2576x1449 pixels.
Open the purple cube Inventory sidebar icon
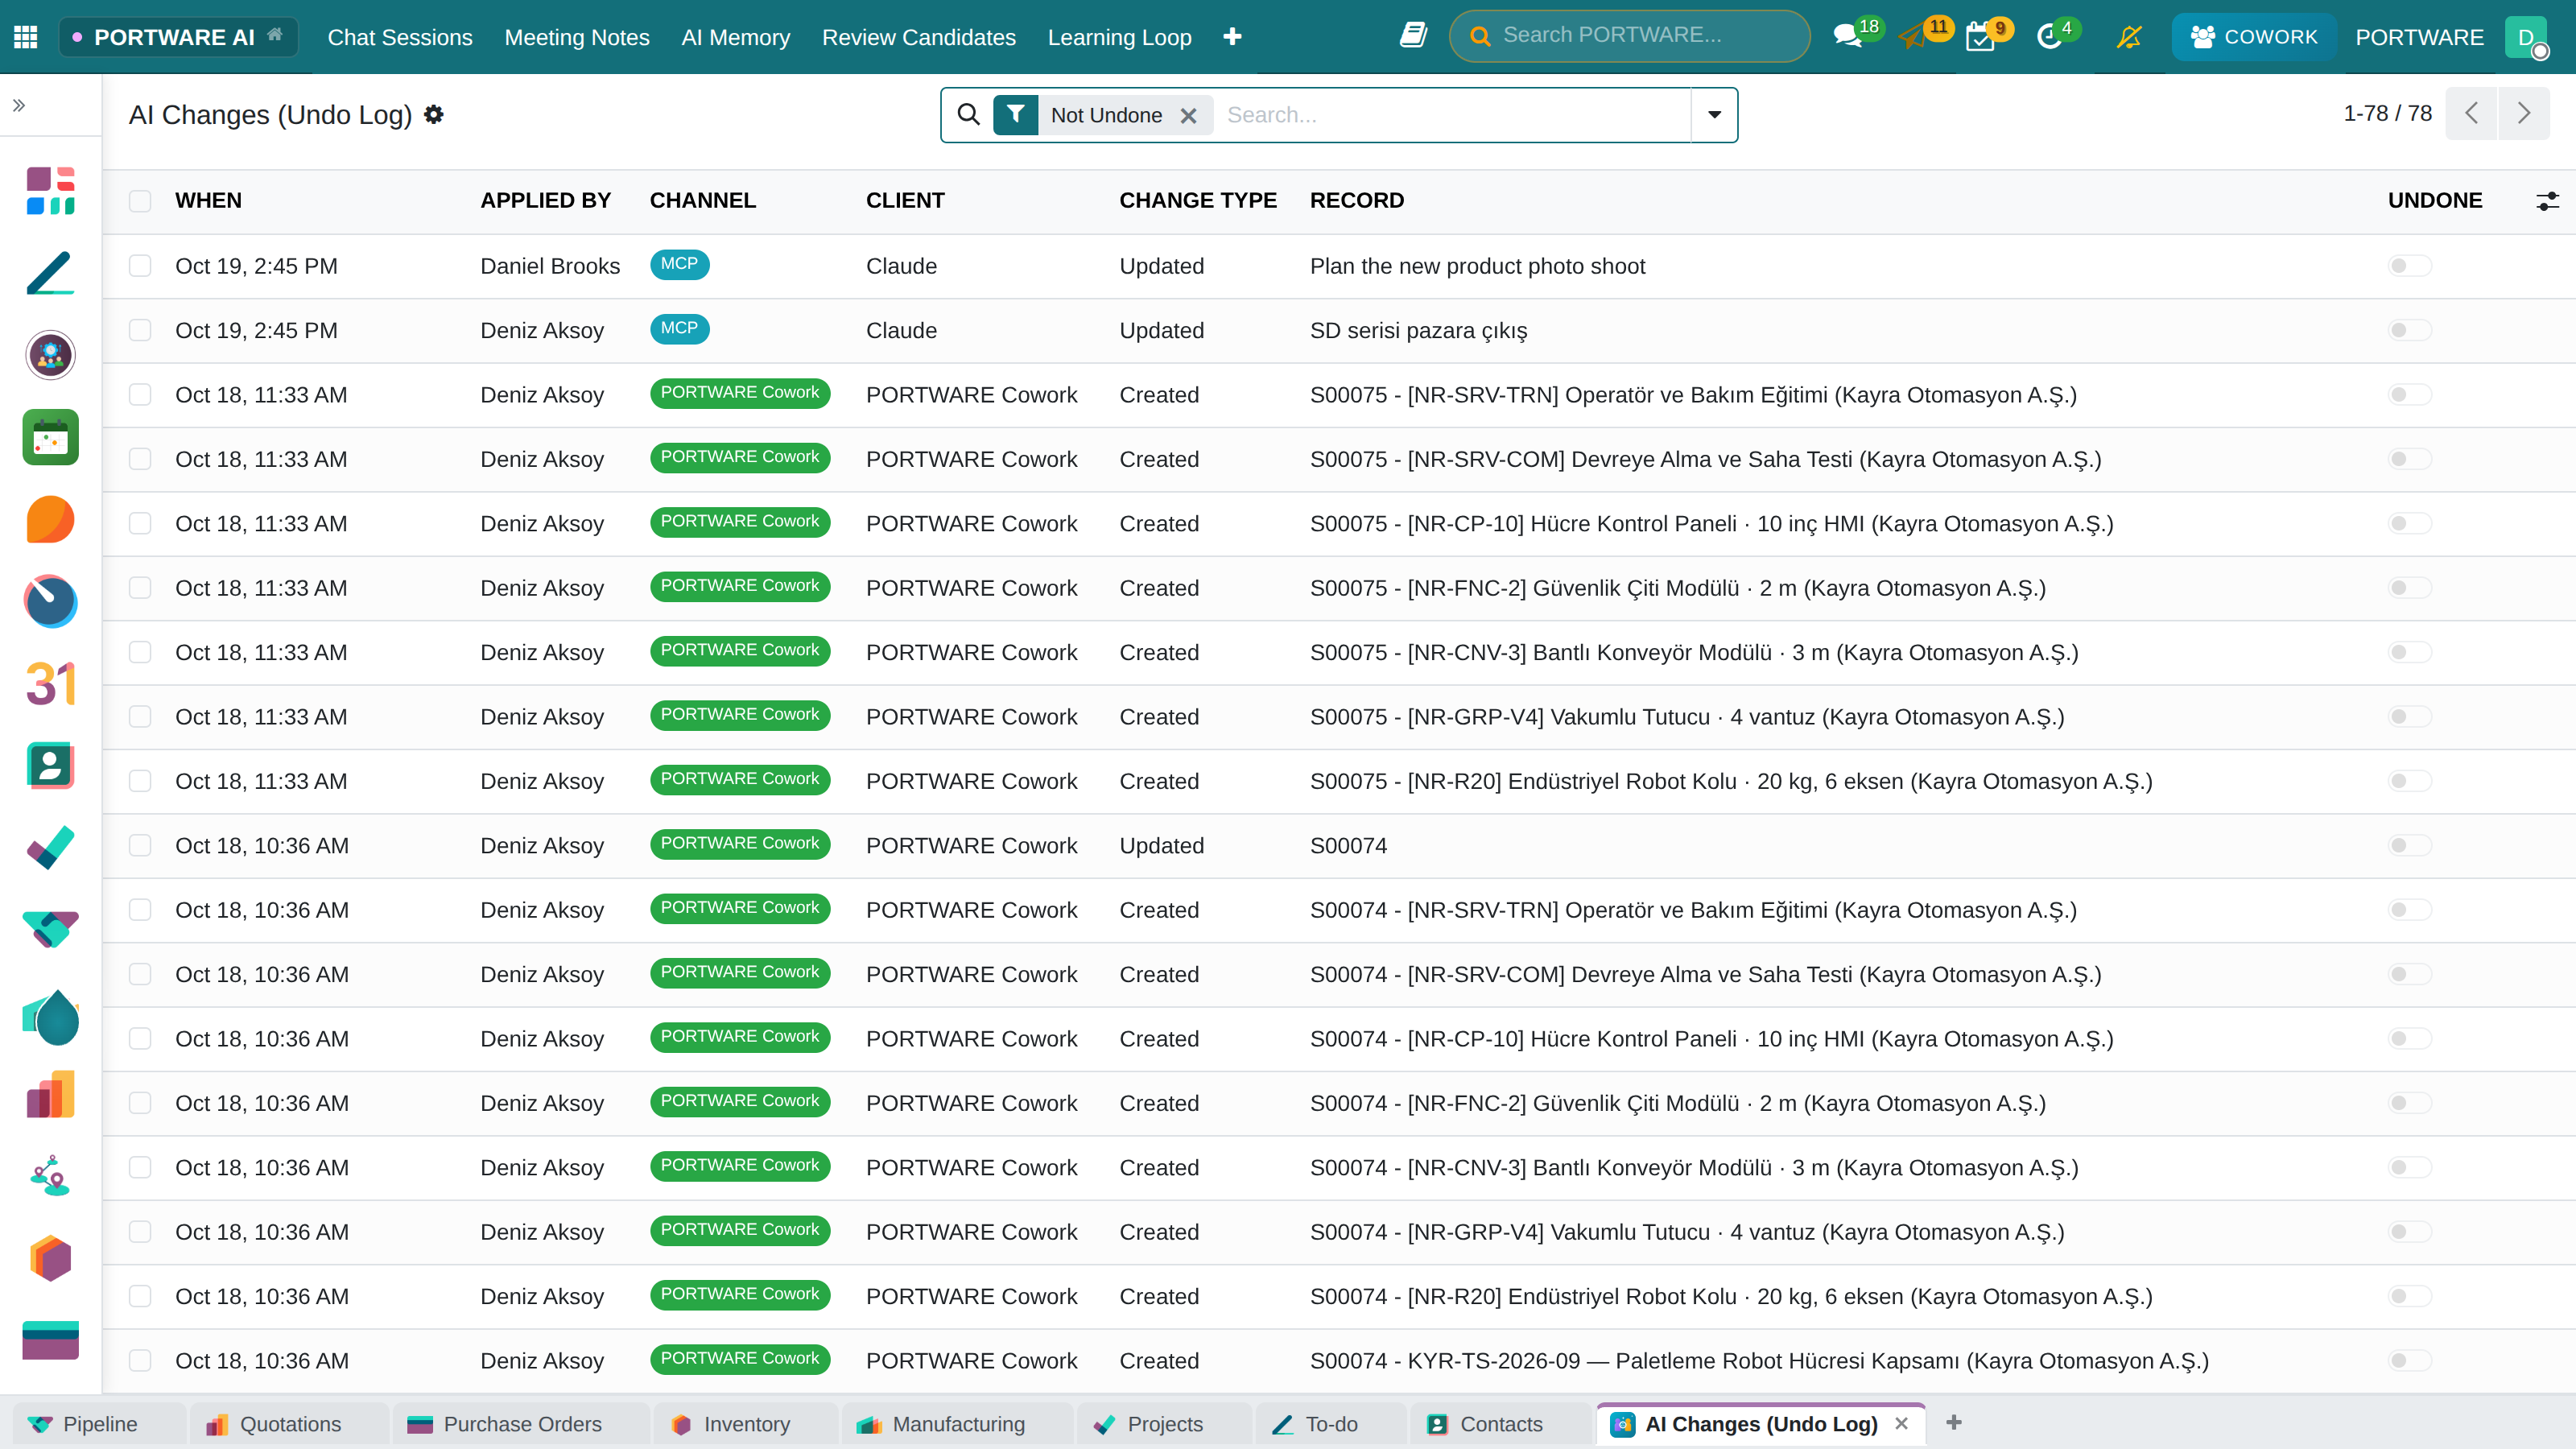[x=50, y=1258]
